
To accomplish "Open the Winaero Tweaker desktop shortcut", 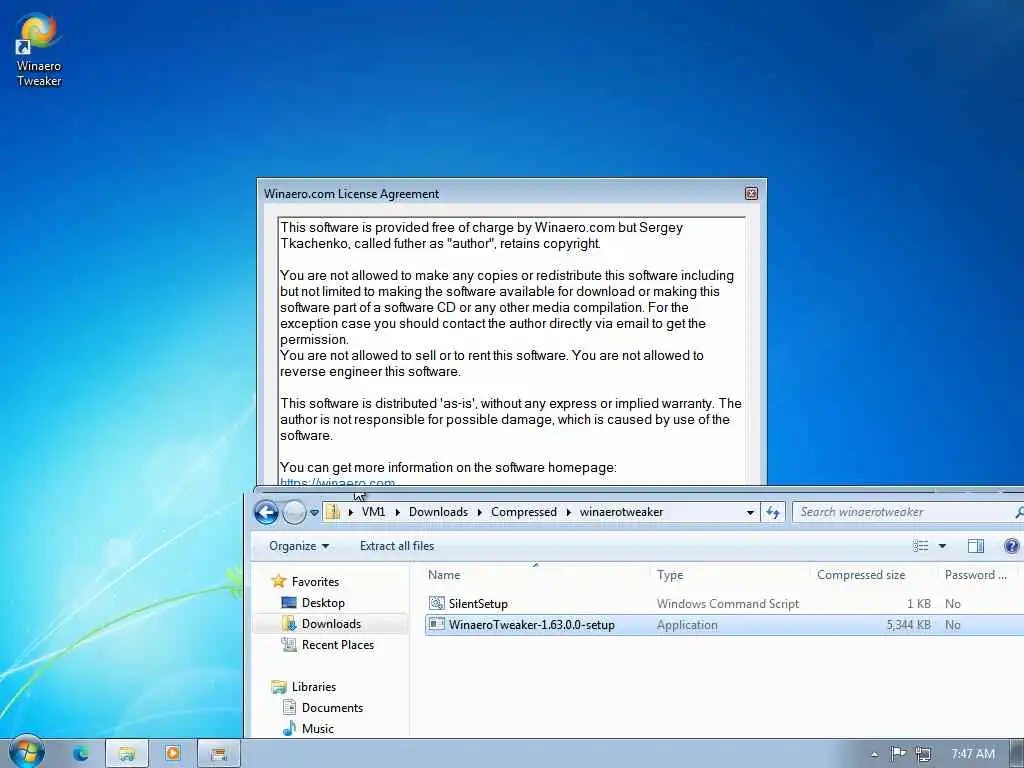I will pyautogui.click(x=39, y=51).
